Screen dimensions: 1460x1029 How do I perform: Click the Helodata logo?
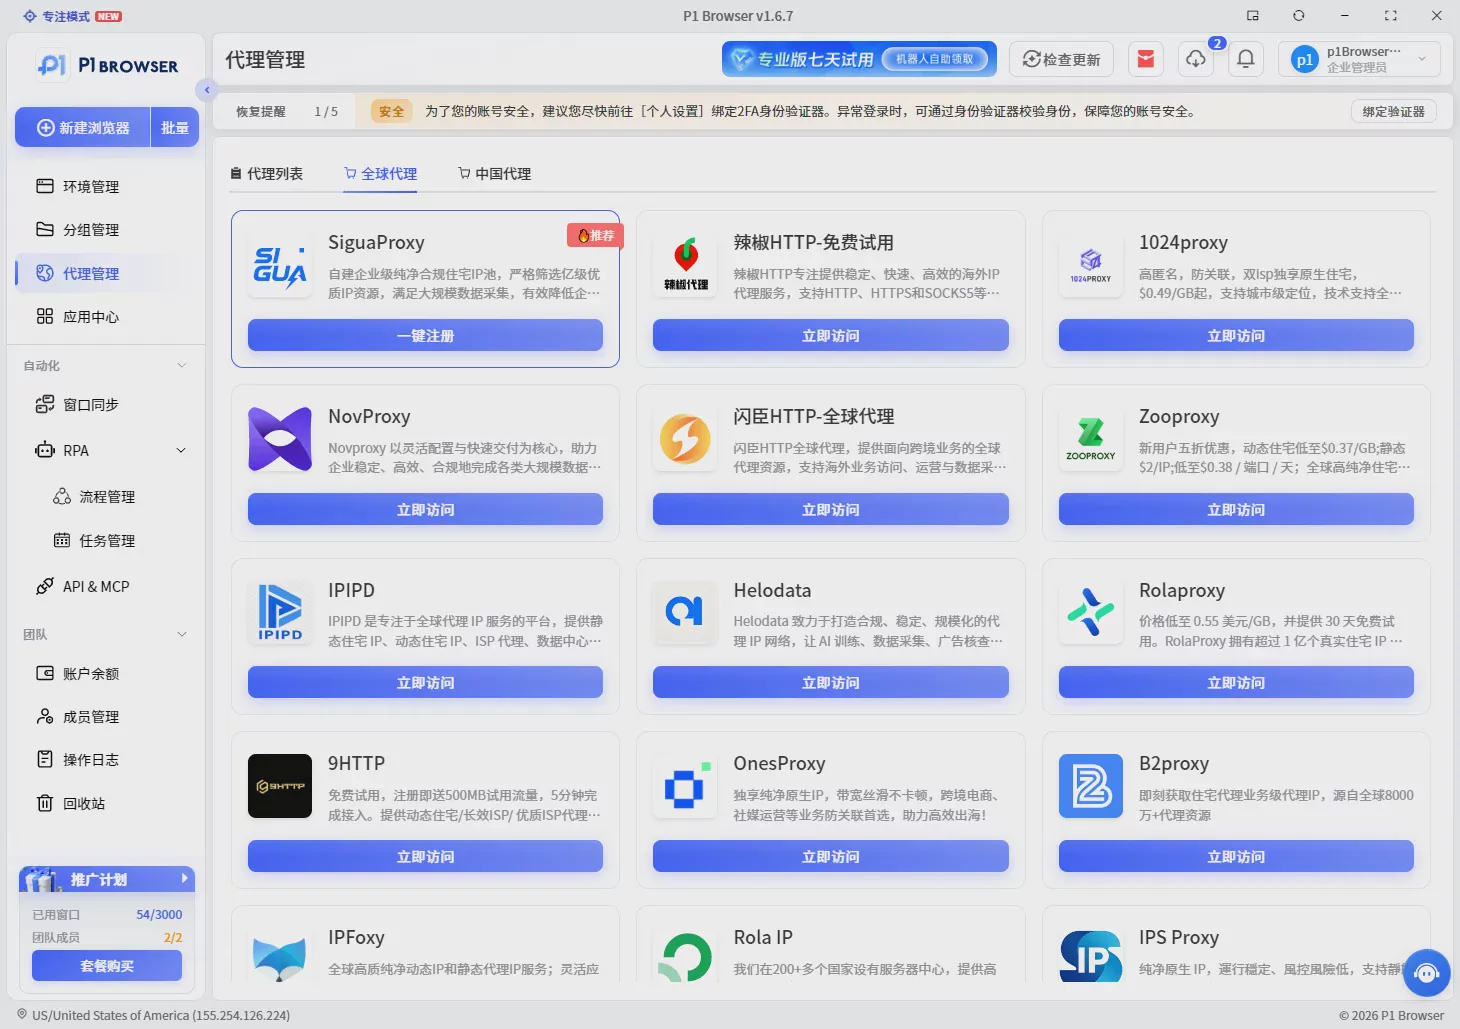(x=685, y=612)
